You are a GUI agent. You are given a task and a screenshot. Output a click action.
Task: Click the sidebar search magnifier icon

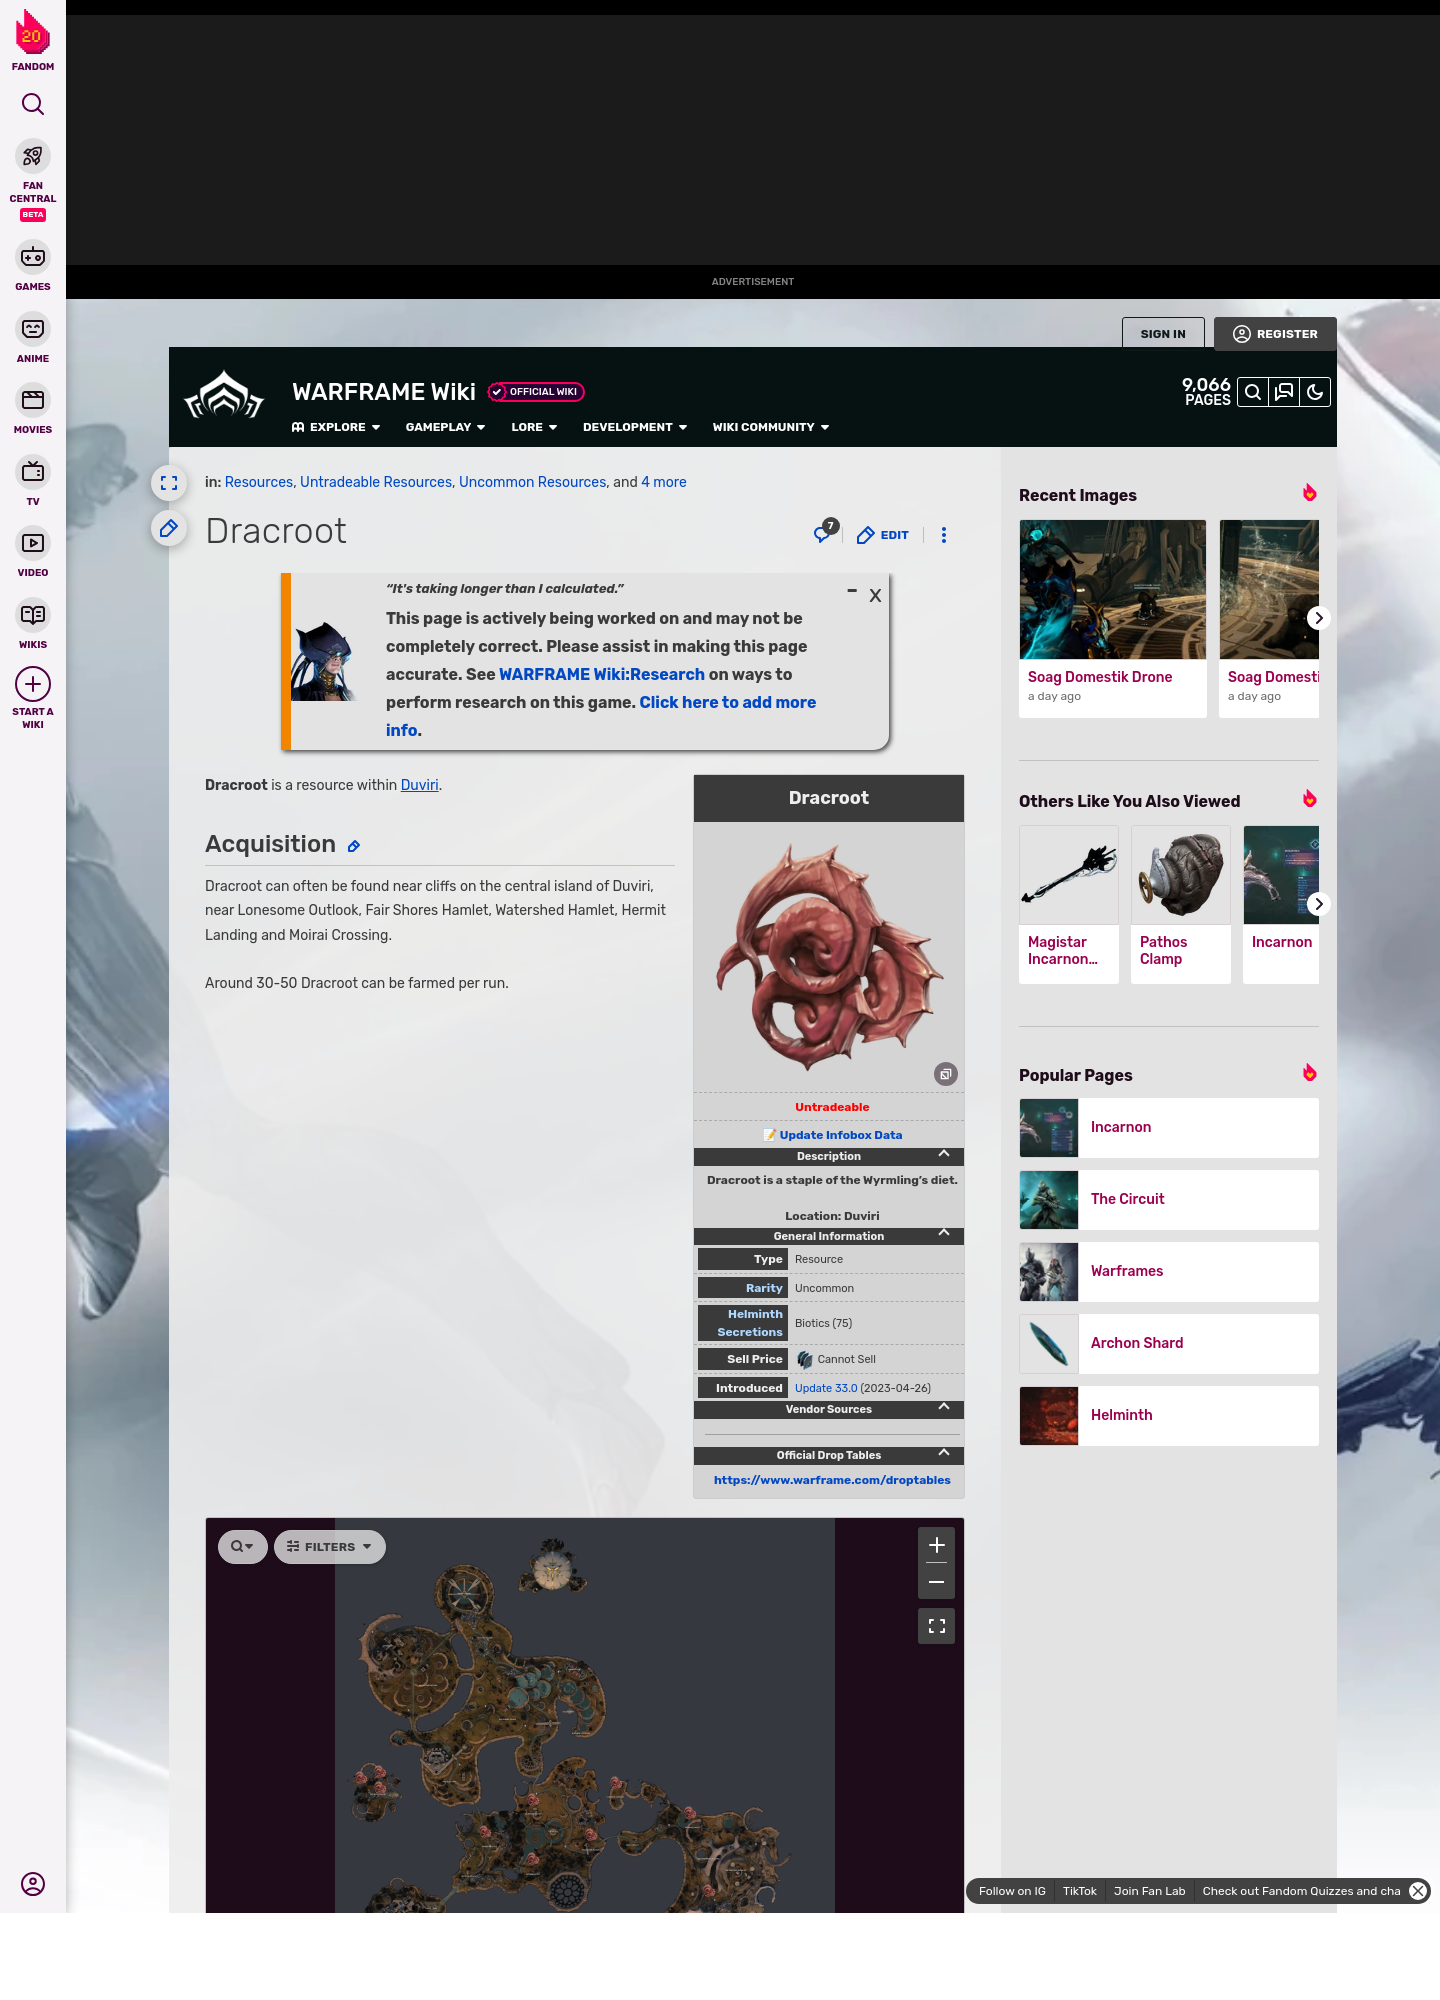(33, 104)
